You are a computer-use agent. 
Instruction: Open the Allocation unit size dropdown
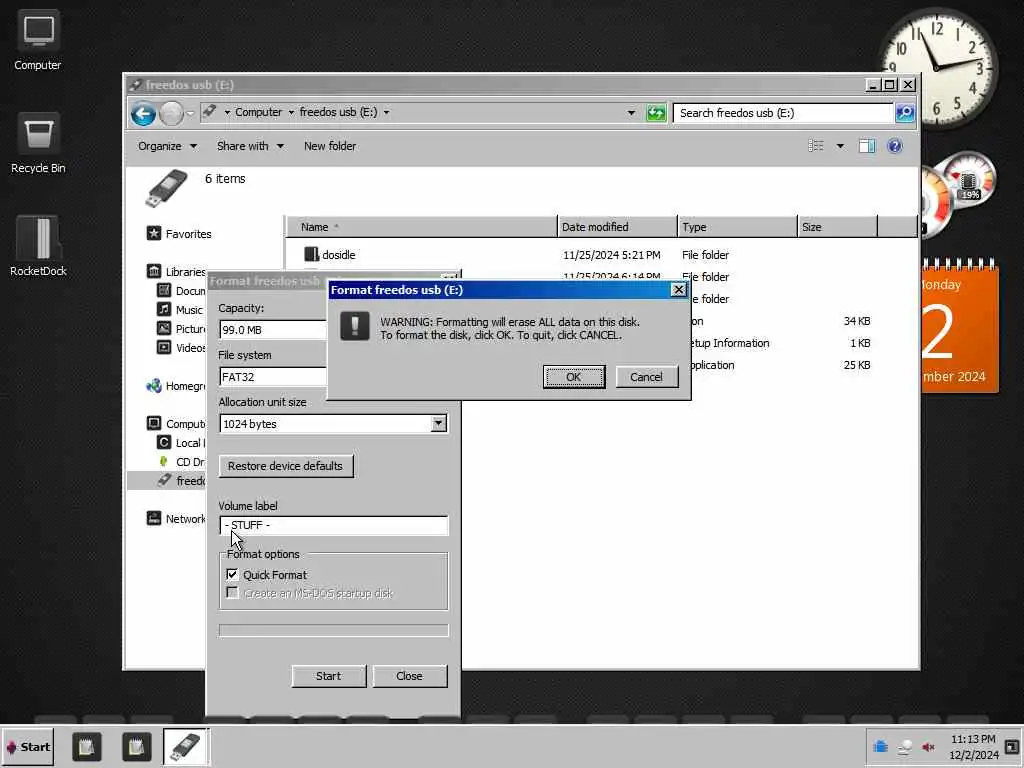pyautogui.click(x=438, y=423)
